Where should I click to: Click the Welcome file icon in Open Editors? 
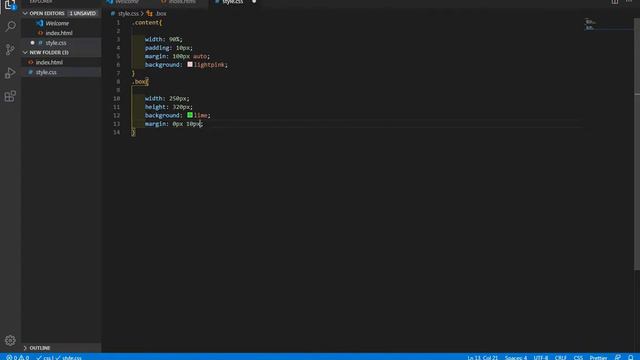(40, 23)
